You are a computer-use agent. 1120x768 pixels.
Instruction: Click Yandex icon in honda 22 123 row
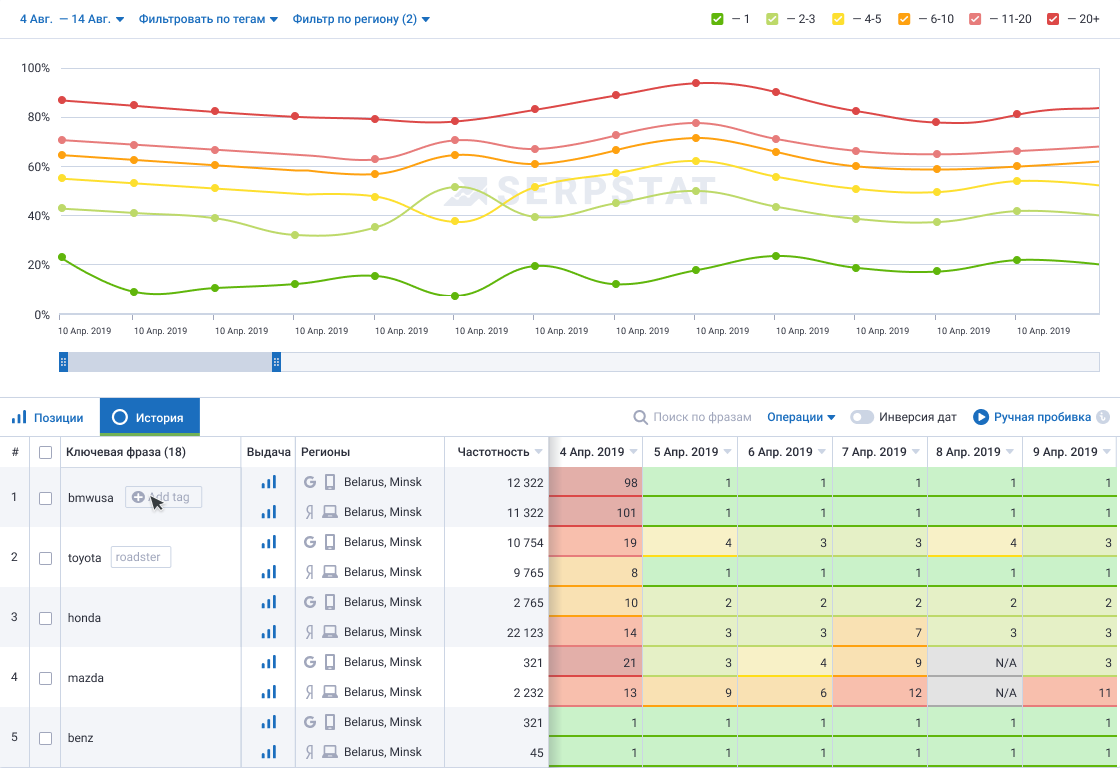pyautogui.click(x=310, y=632)
